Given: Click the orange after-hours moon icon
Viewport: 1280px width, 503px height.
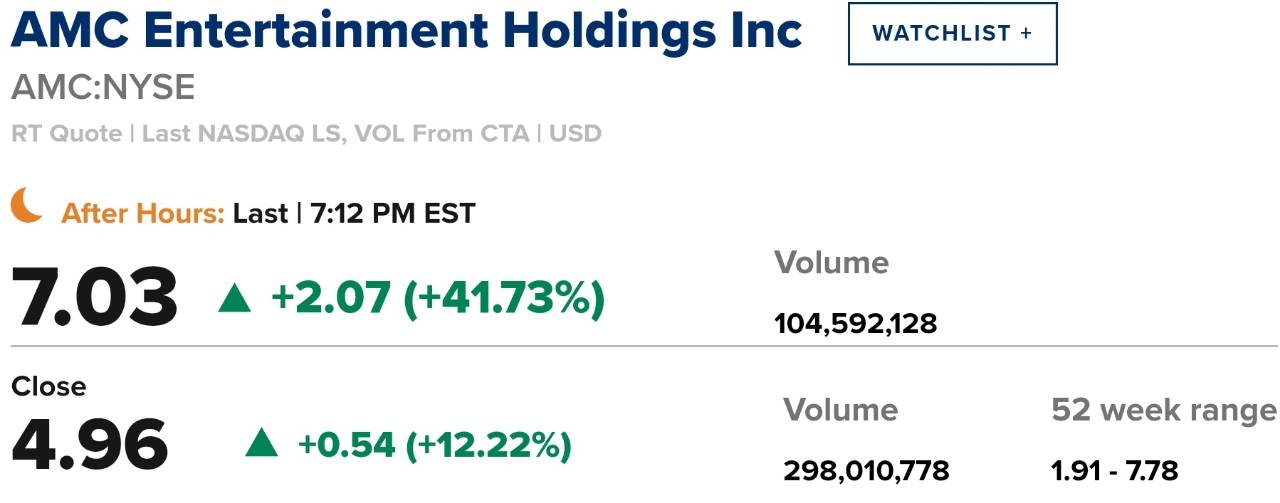Looking at the screenshot, I should (x=27, y=206).
